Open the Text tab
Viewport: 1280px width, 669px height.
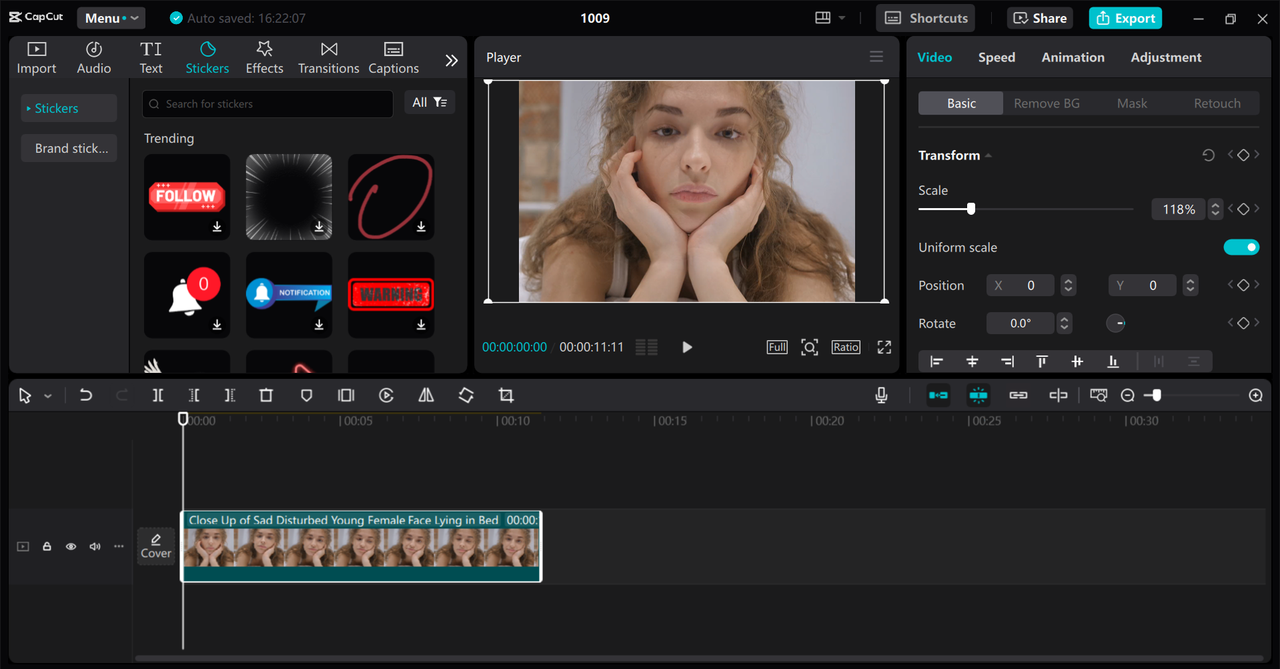[x=151, y=58]
